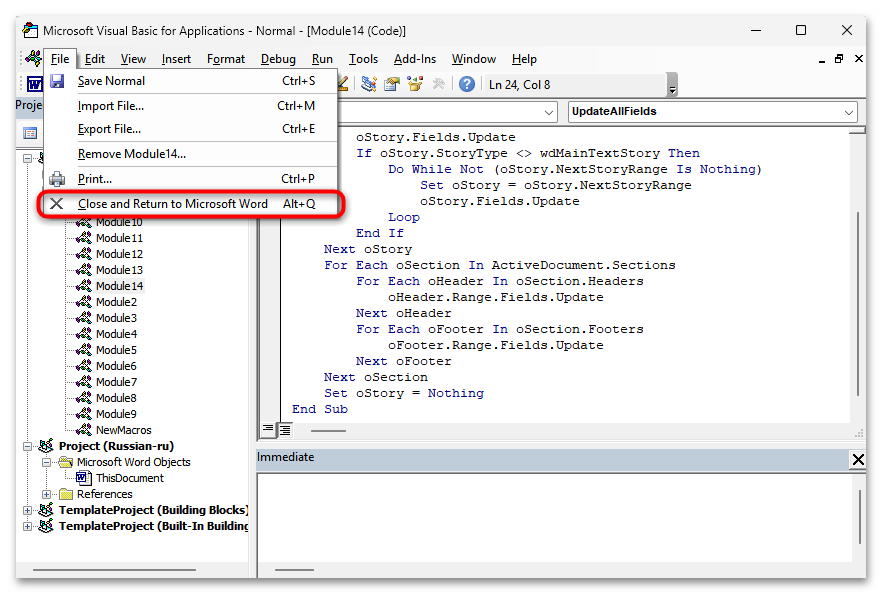882x594 pixels.
Task: Expand TemplateProject (Building Blocks)
Action: 27,510
